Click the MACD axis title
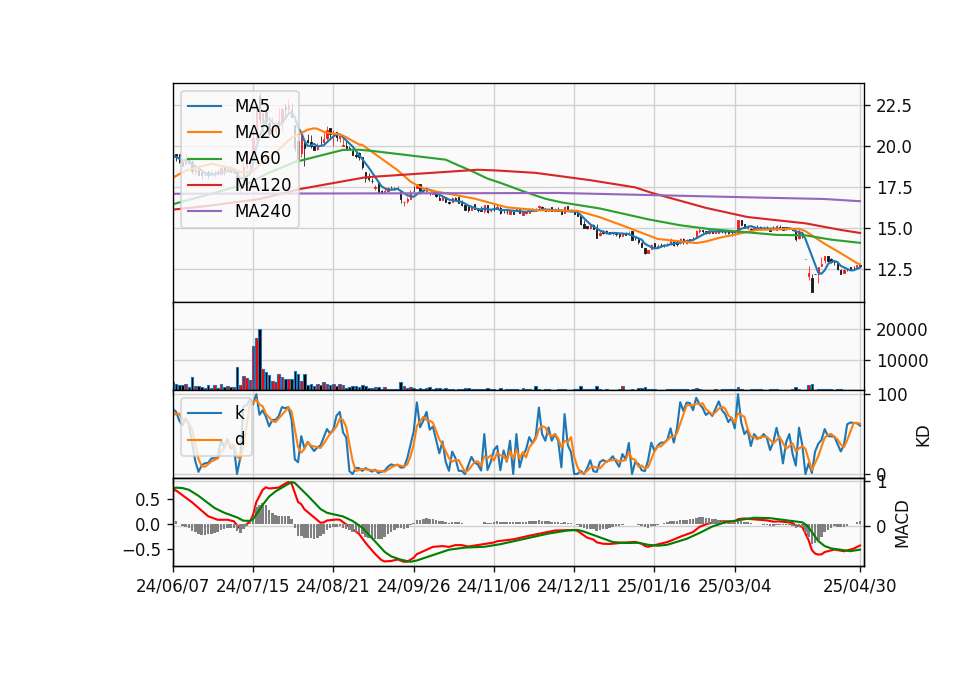960x690 pixels. [x=902, y=524]
